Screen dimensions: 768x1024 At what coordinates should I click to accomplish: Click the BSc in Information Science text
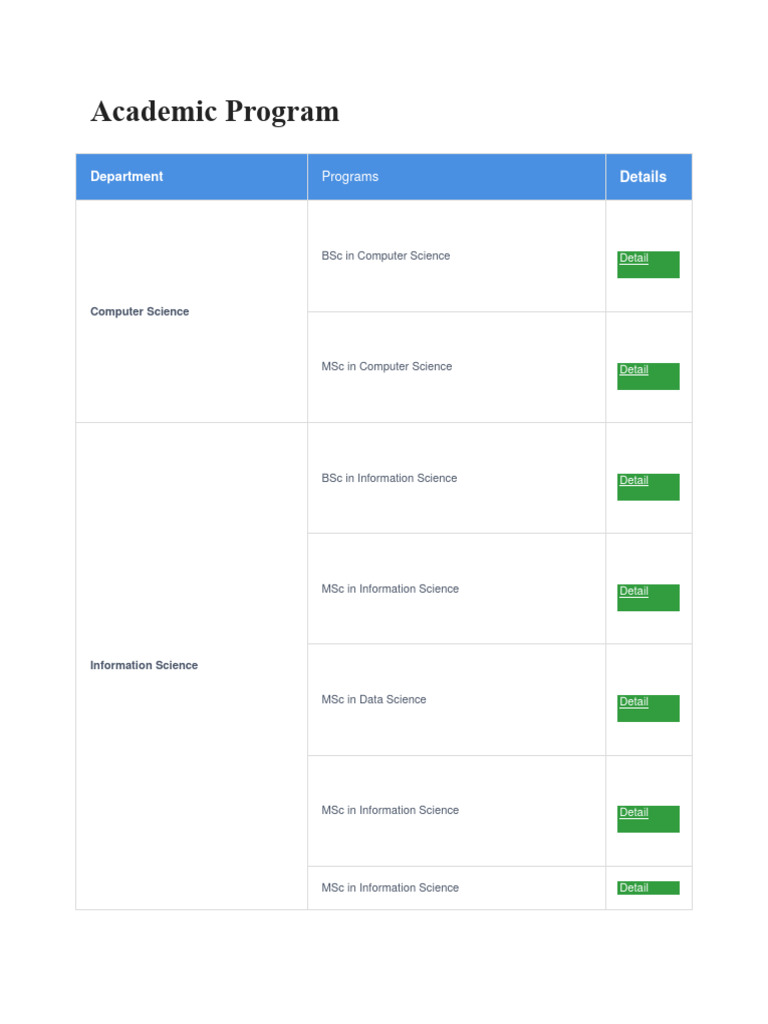[x=389, y=479]
